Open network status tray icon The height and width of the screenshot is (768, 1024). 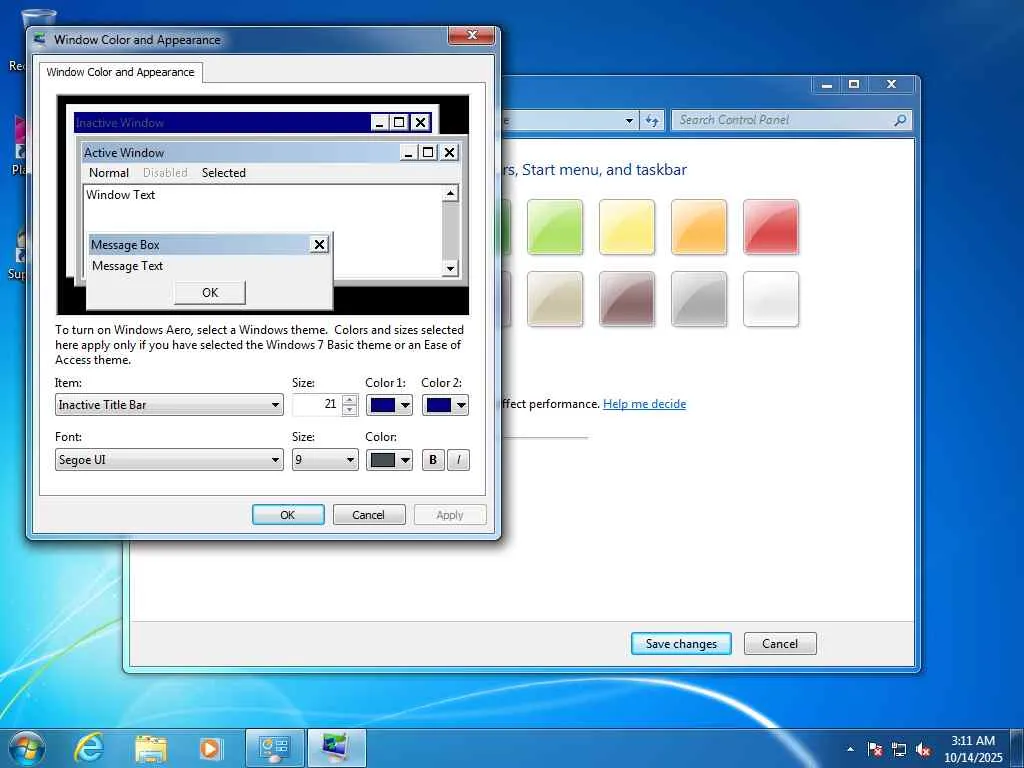899,749
